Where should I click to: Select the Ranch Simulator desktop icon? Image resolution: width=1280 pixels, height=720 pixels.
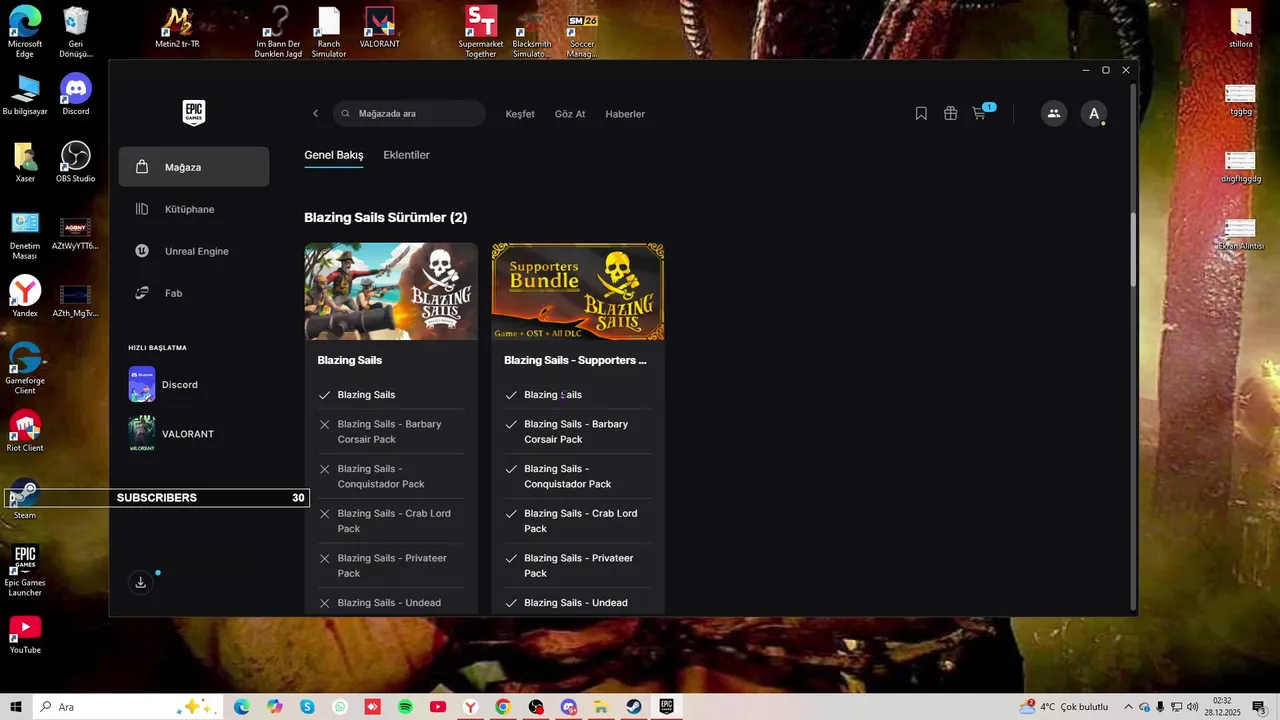[x=329, y=31]
